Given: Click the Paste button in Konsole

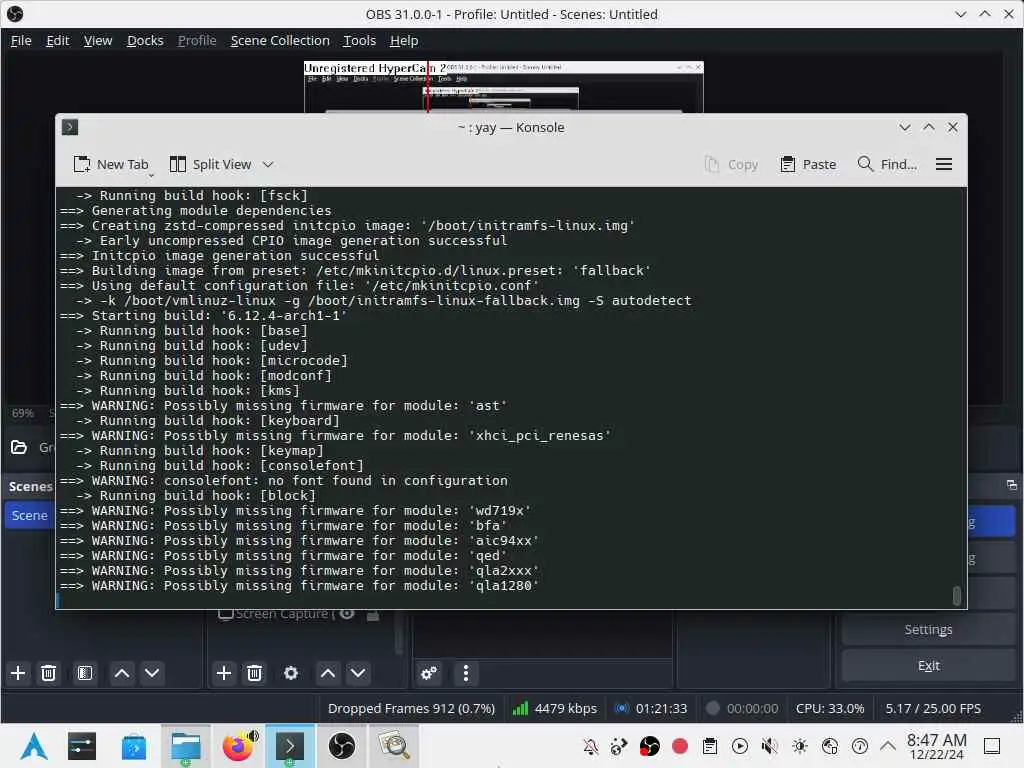Looking at the screenshot, I should pyautogui.click(x=808, y=165).
